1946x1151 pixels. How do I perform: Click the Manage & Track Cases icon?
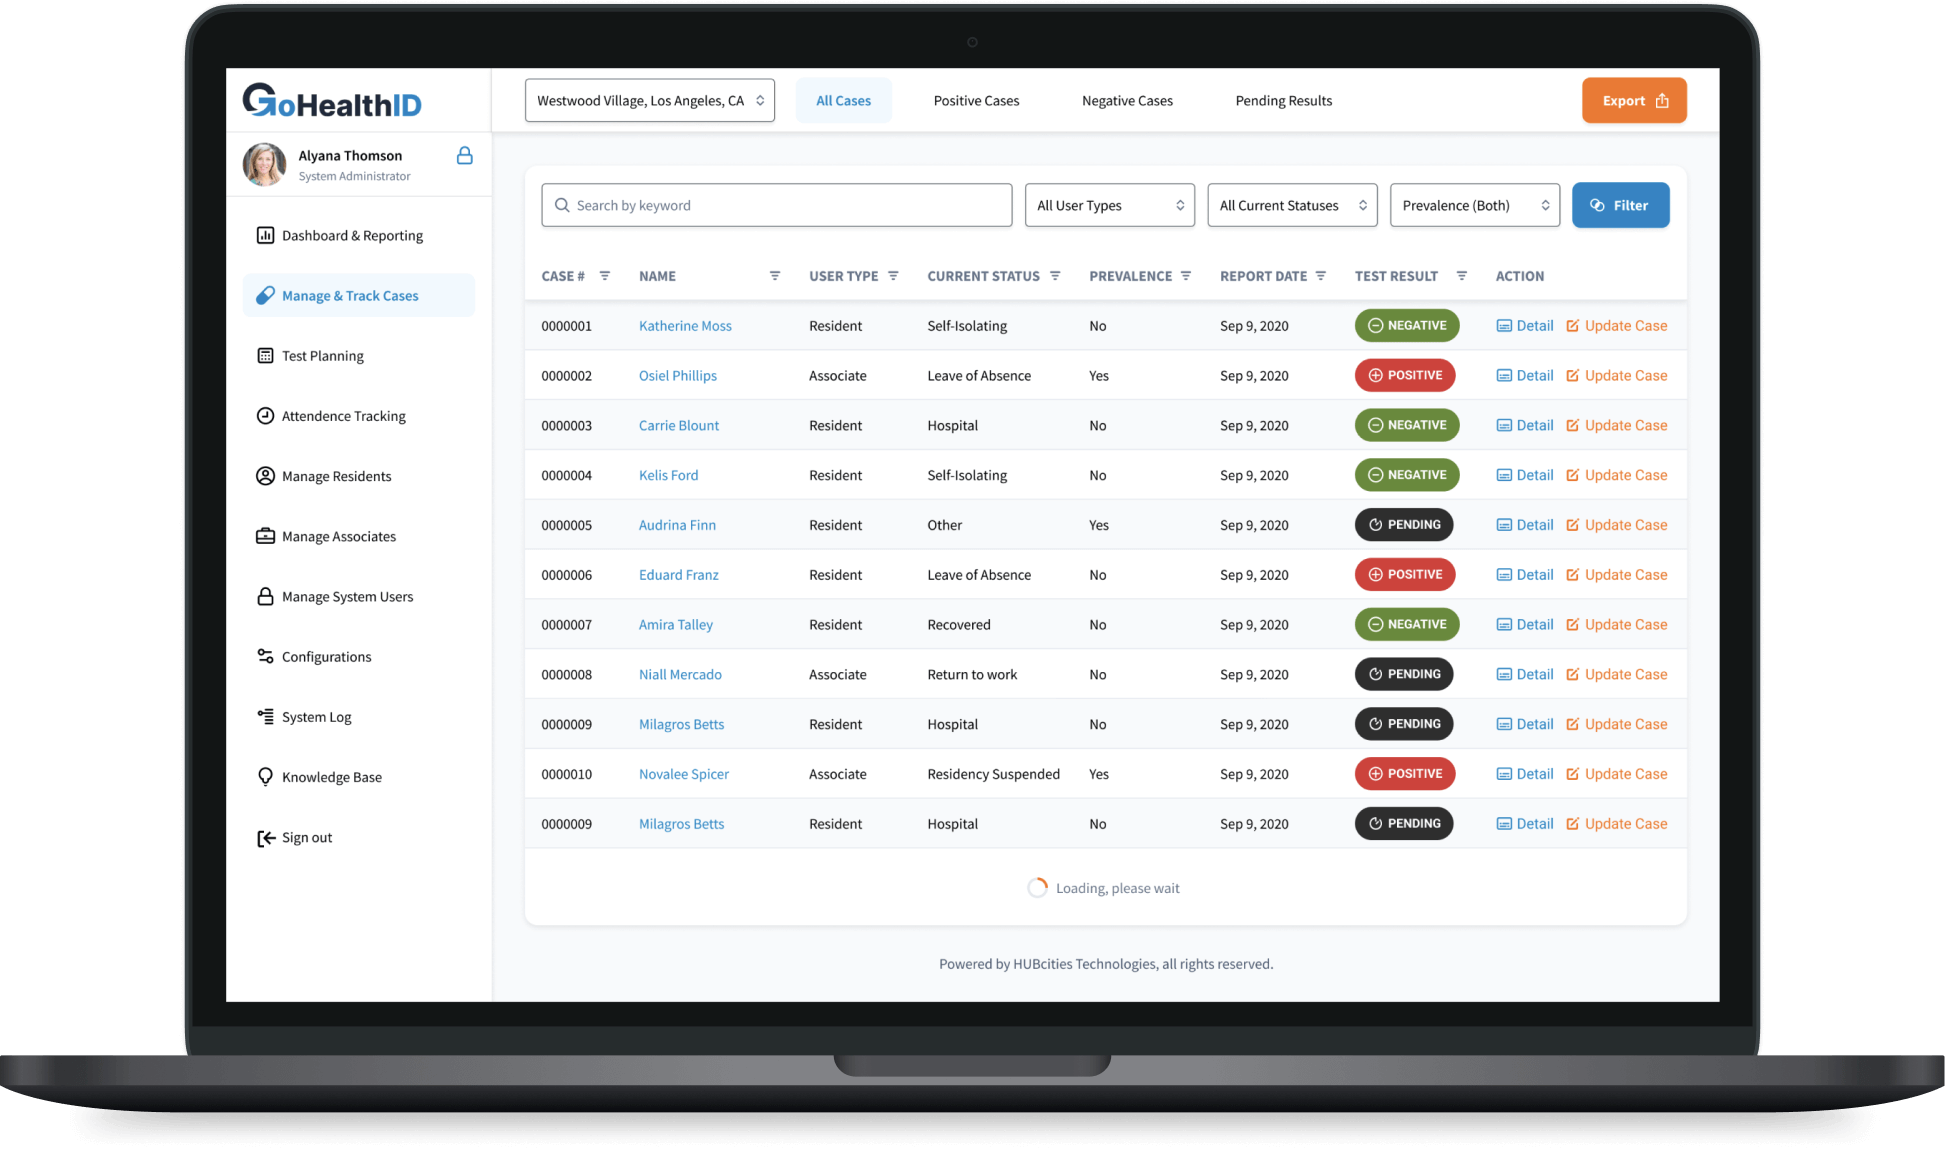point(266,295)
